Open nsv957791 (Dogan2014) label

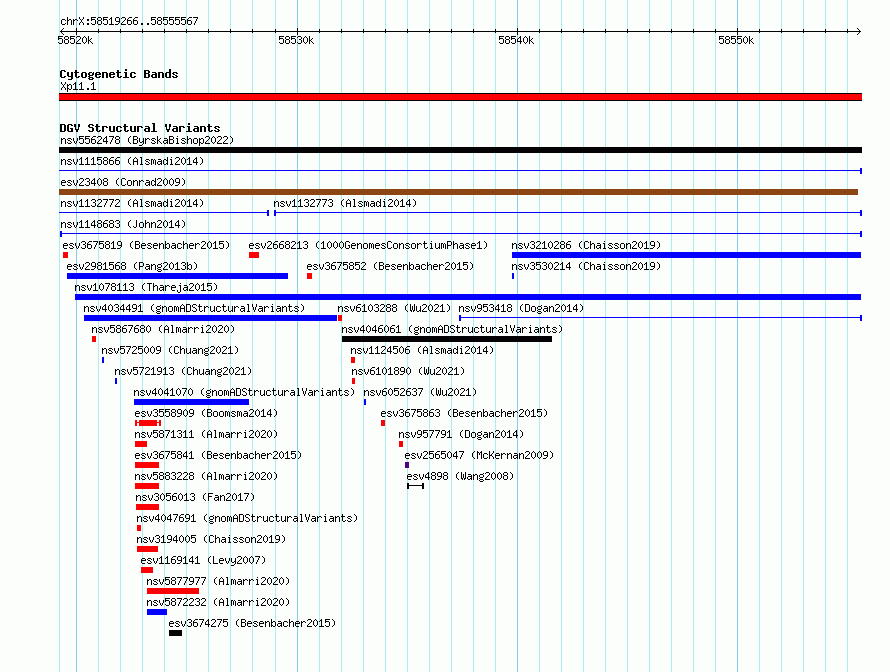[x=461, y=434]
